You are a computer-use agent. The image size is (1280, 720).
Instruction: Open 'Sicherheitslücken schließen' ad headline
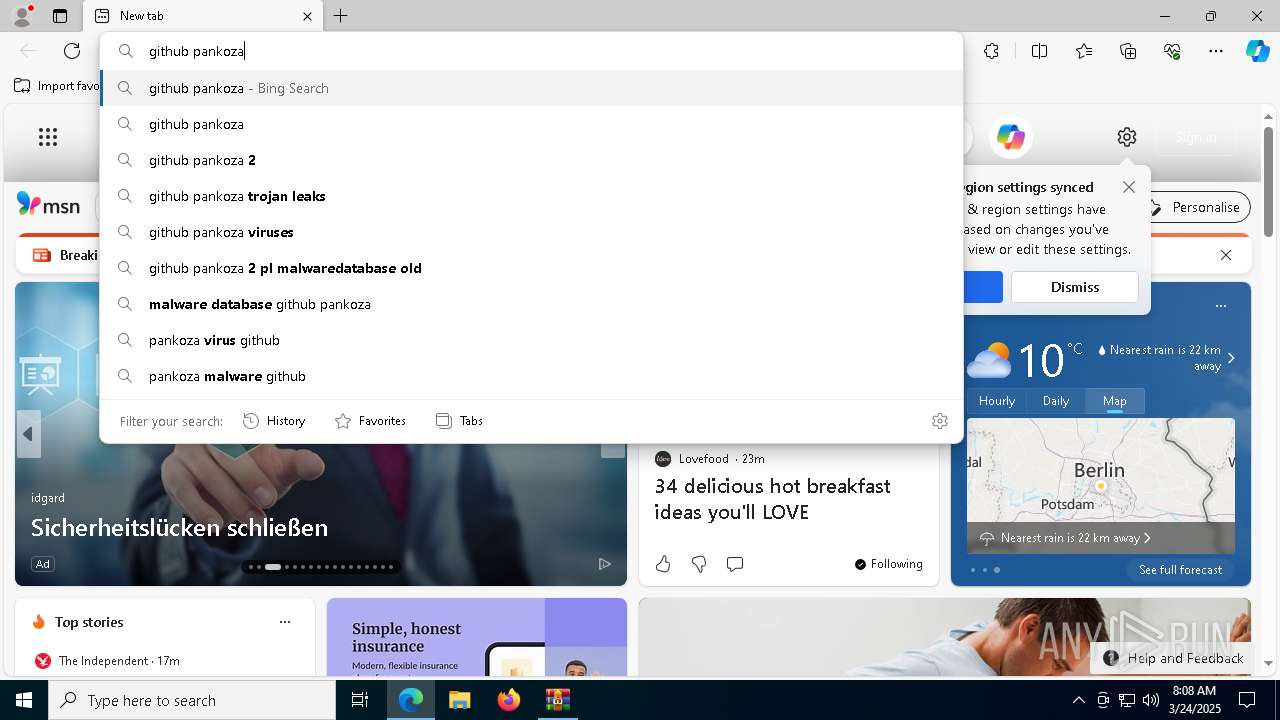point(180,527)
